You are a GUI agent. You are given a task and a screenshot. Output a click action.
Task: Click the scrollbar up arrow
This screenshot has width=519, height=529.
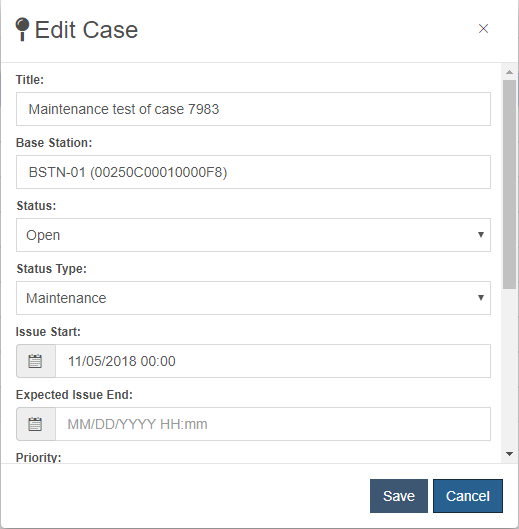(509, 72)
